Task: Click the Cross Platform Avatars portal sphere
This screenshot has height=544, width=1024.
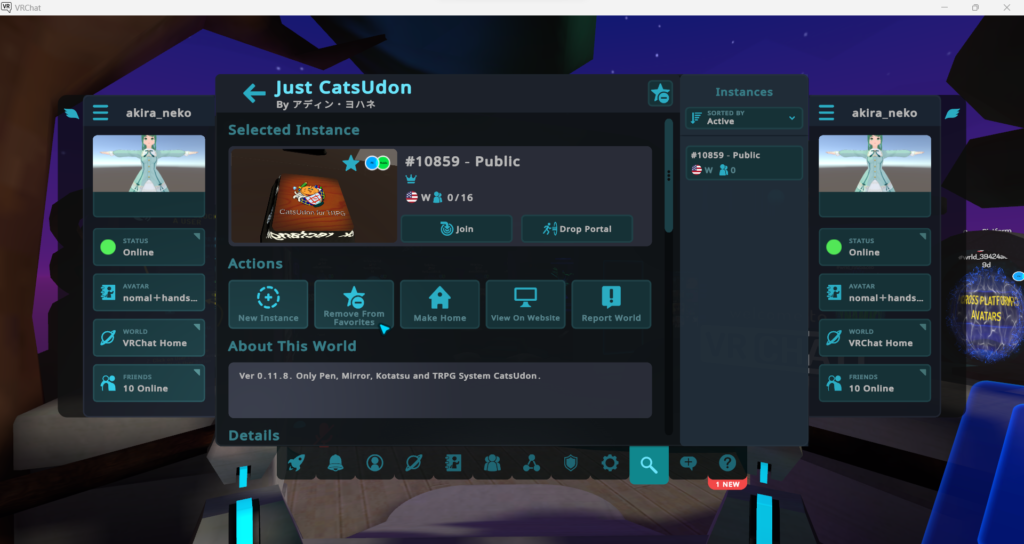Action: [985, 317]
